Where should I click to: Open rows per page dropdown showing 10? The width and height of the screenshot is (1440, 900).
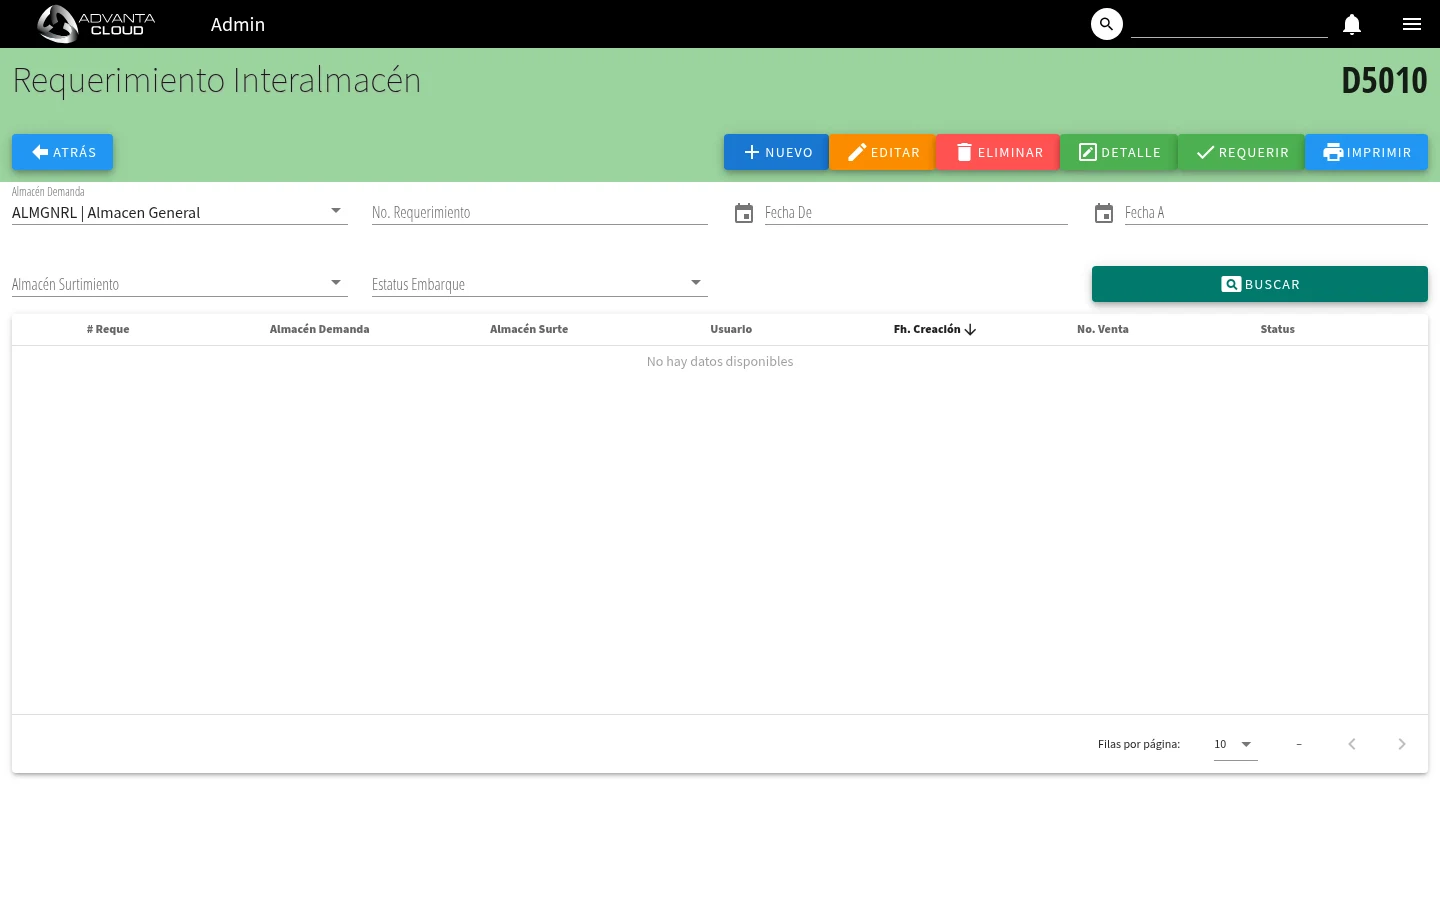(x=1235, y=744)
